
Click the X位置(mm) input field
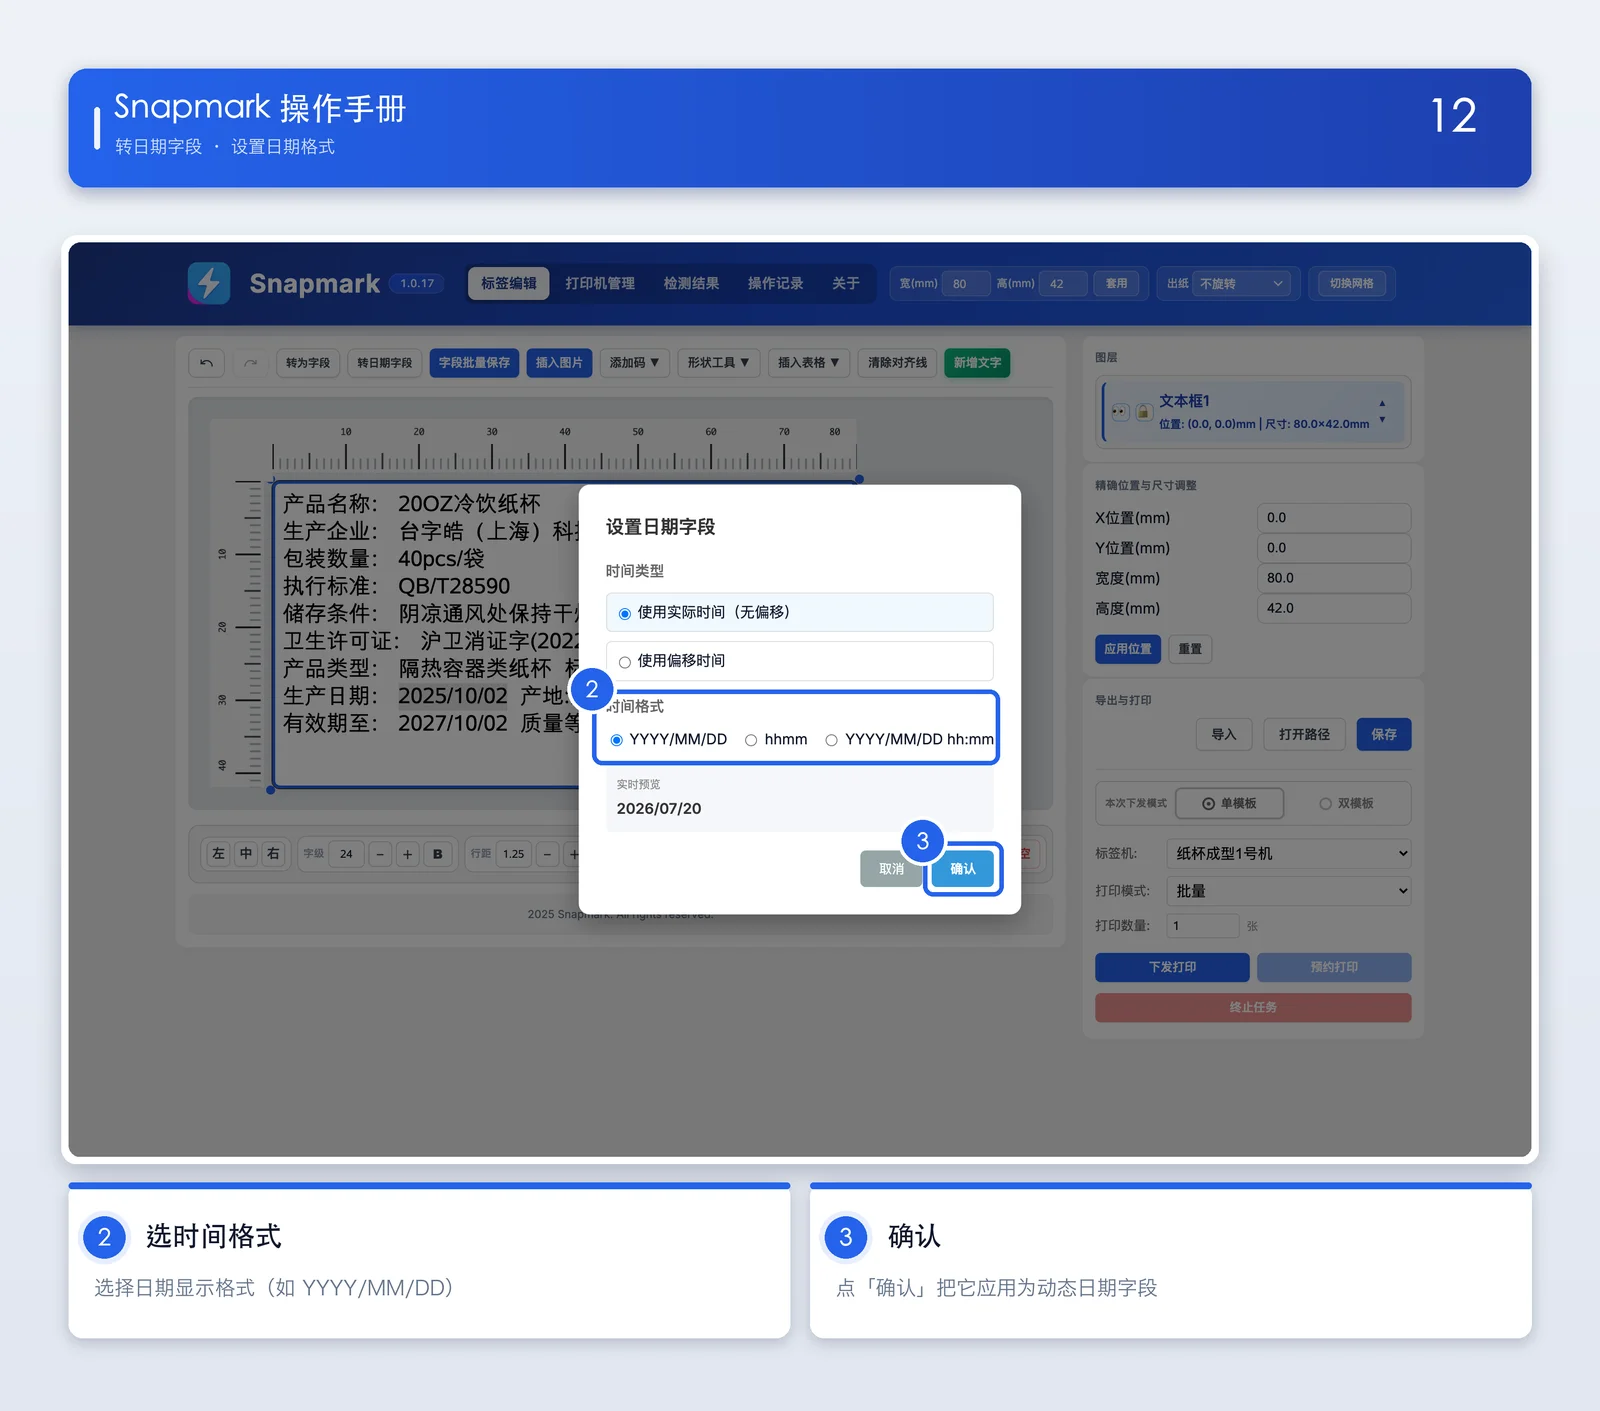[x=1334, y=518]
